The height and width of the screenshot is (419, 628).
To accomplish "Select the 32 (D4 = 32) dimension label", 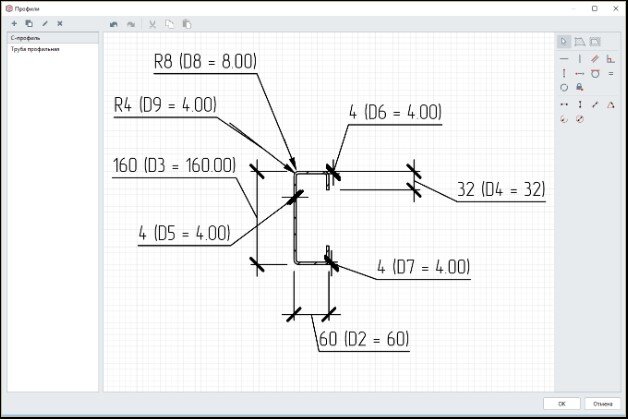I will (501, 189).
